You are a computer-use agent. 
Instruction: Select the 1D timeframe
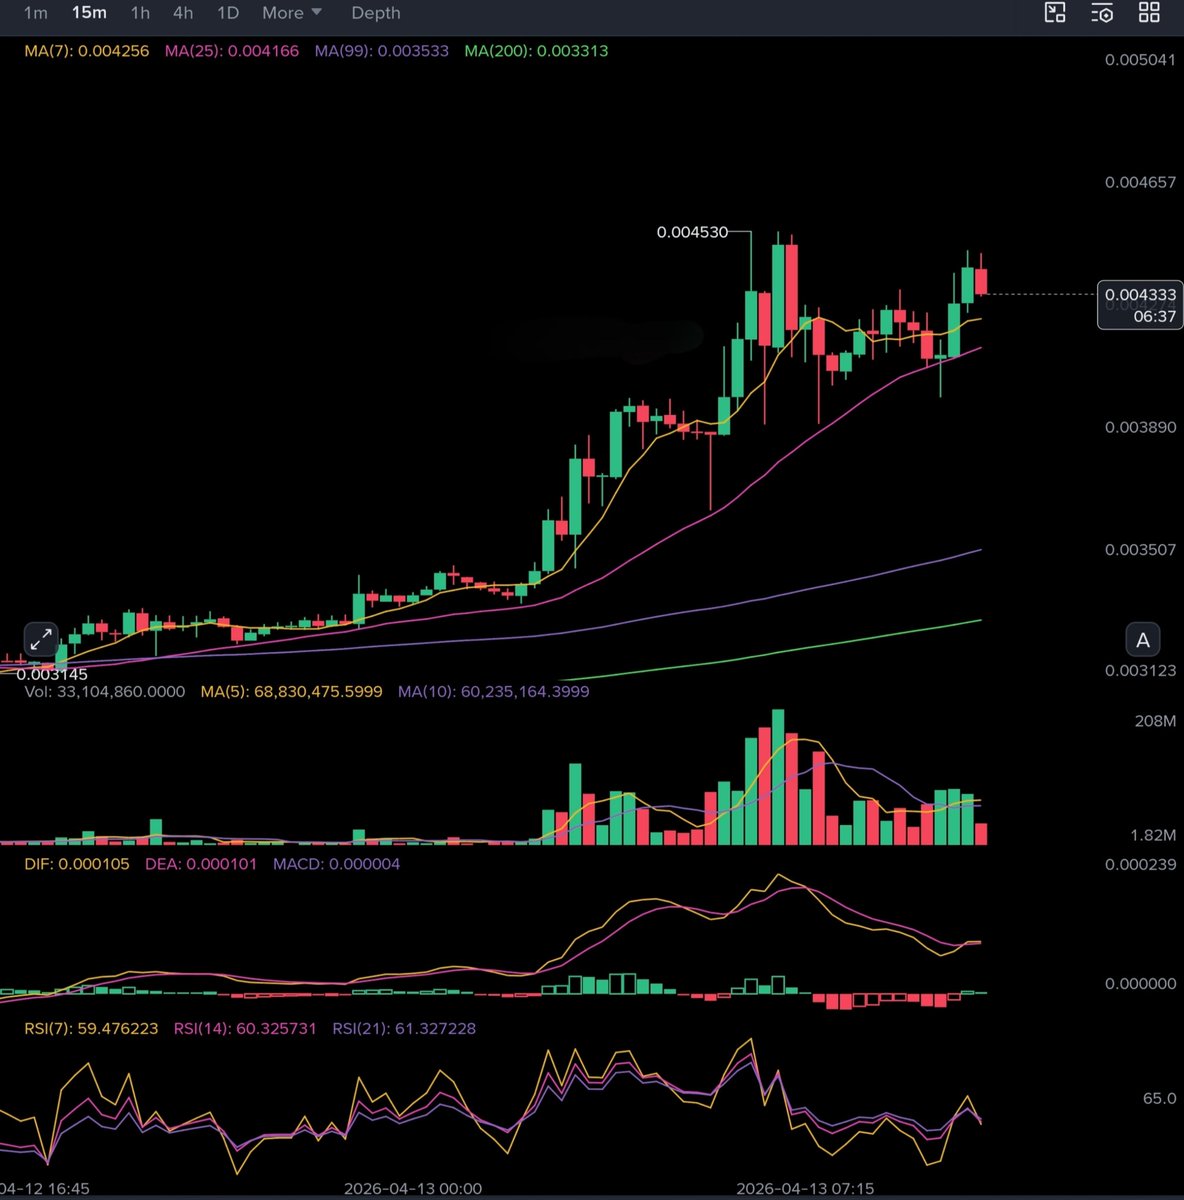228,13
